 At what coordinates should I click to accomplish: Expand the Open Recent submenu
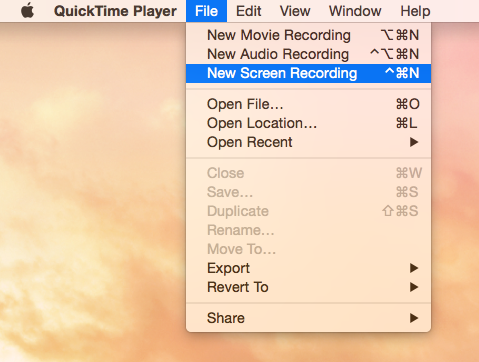pyautogui.click(x=308, y=142)
